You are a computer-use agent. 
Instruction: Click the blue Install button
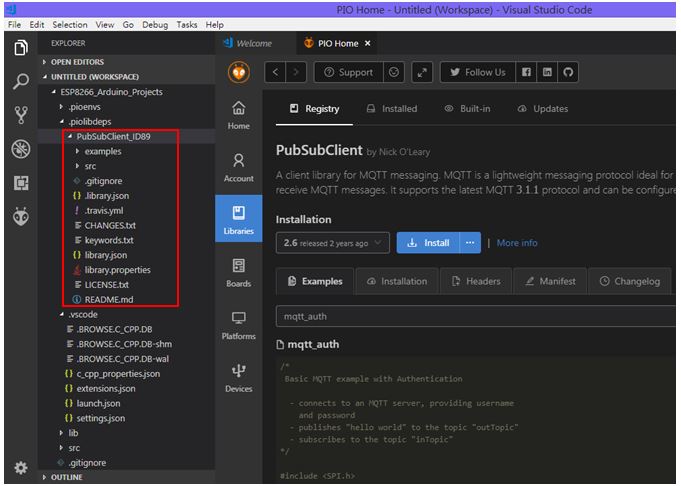point(428,243)
